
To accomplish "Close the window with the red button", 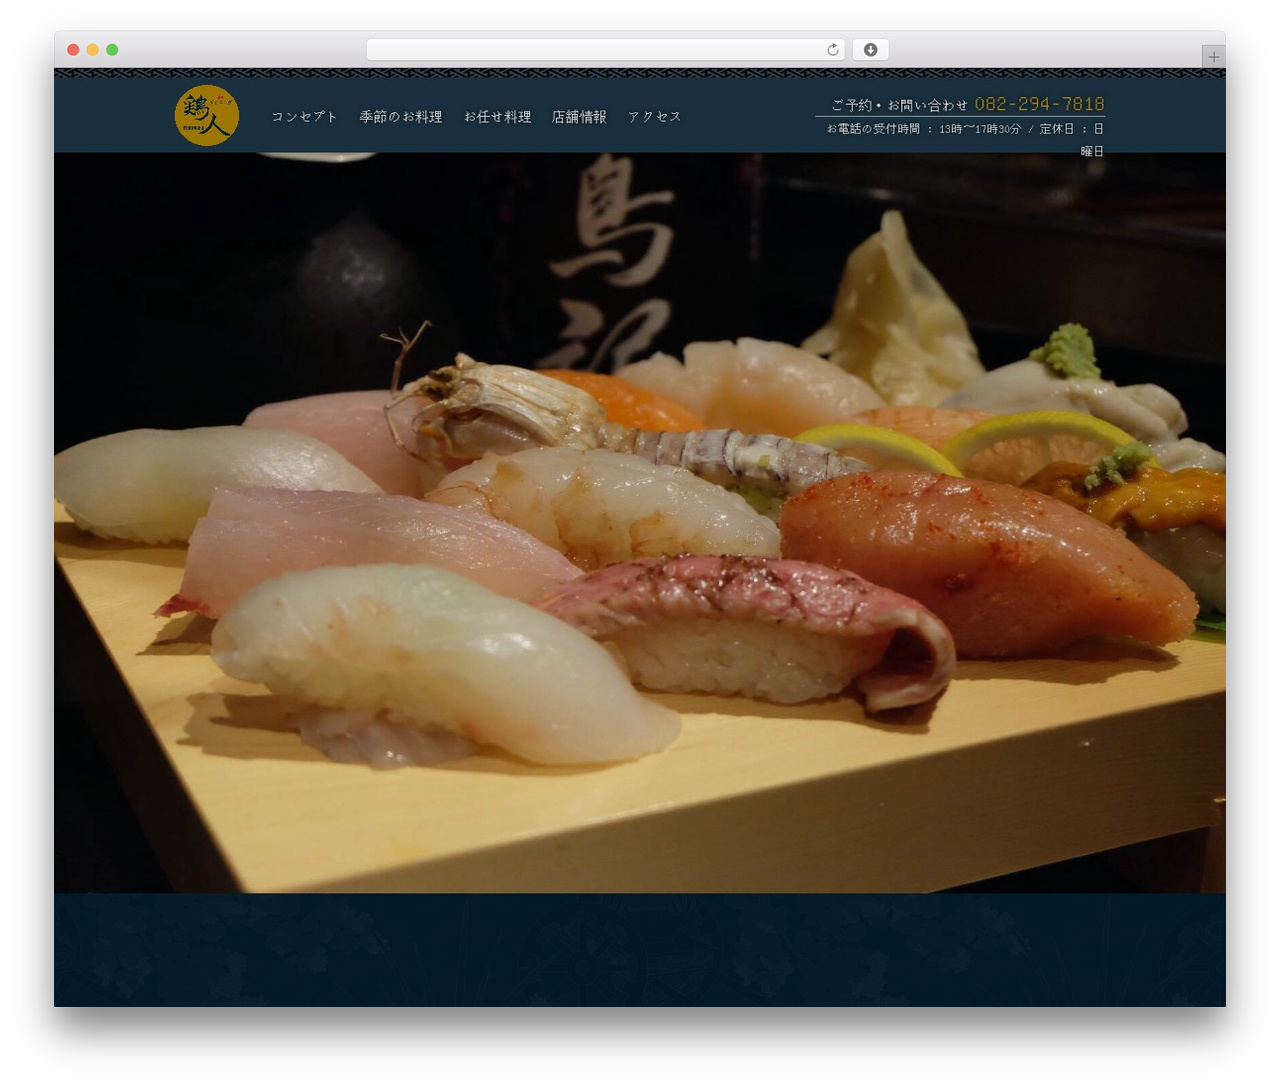I will [73, 50].
